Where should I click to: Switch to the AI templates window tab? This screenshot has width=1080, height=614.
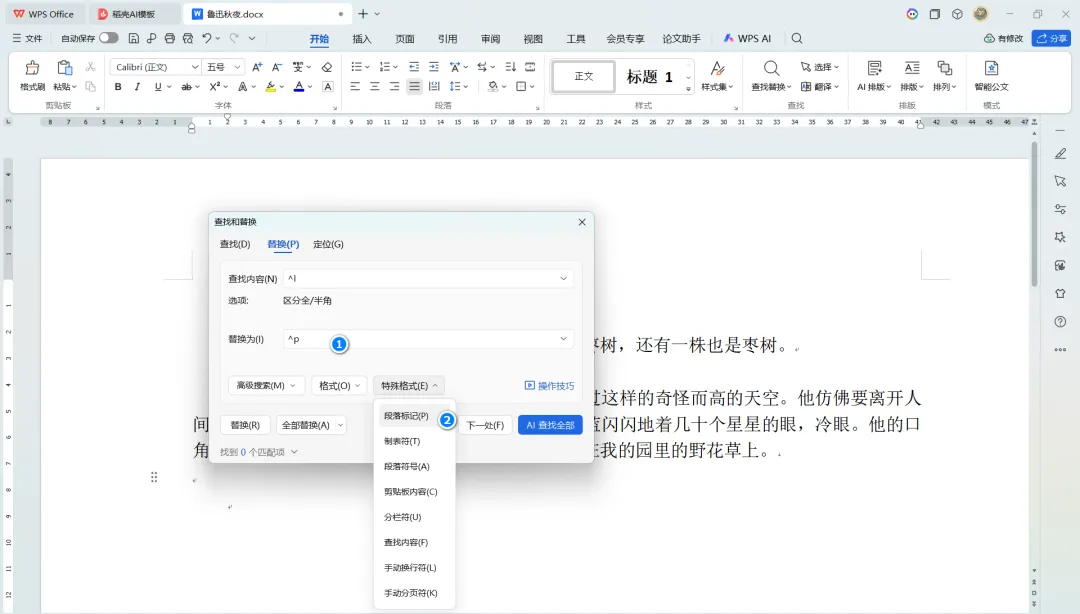[x=134, y=14]
